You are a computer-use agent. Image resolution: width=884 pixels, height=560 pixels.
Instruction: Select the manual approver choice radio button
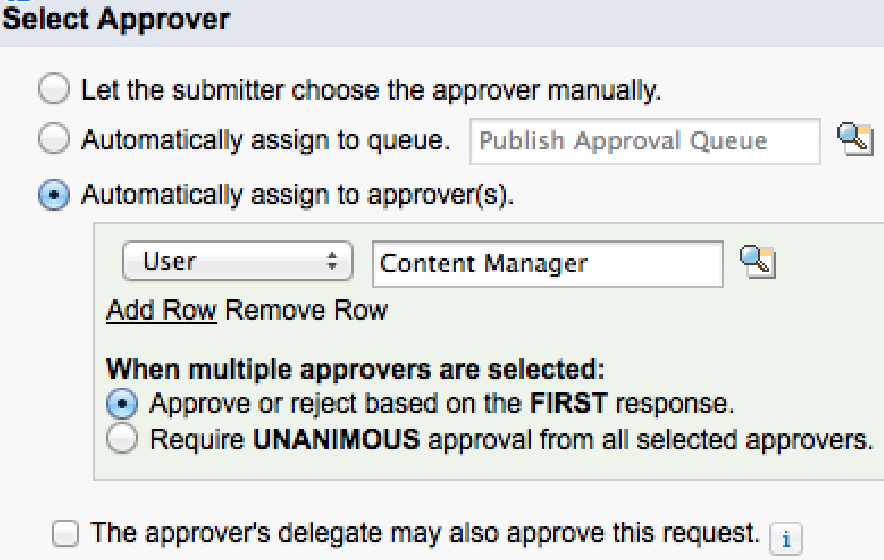point(53,91)
